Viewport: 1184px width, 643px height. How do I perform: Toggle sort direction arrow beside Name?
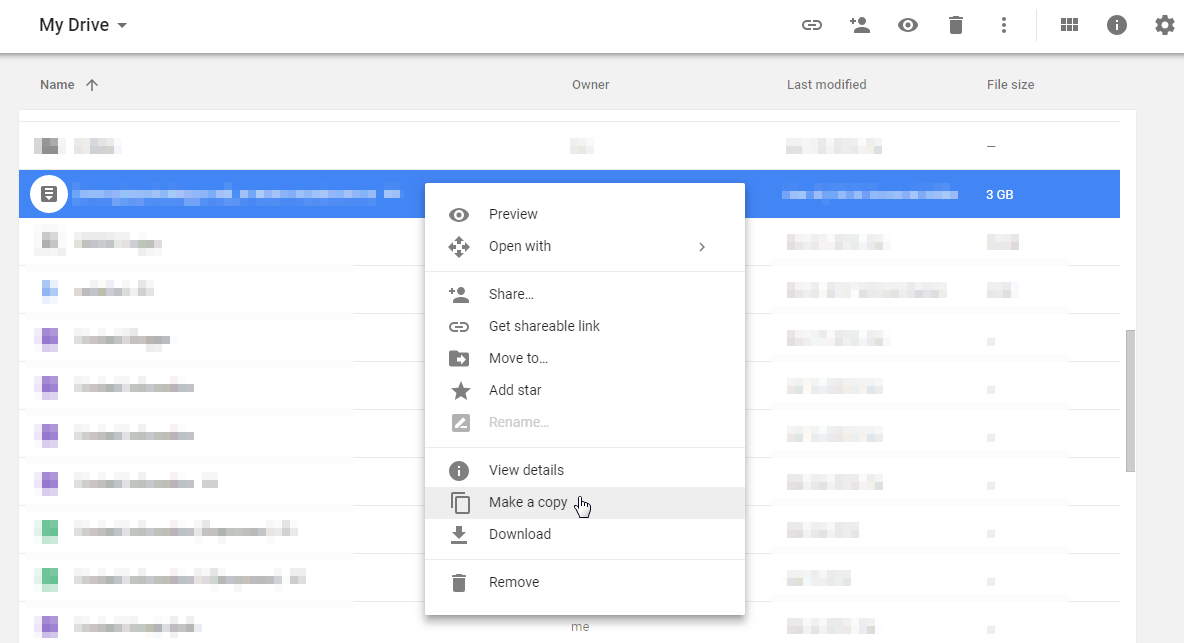(92, 85)
